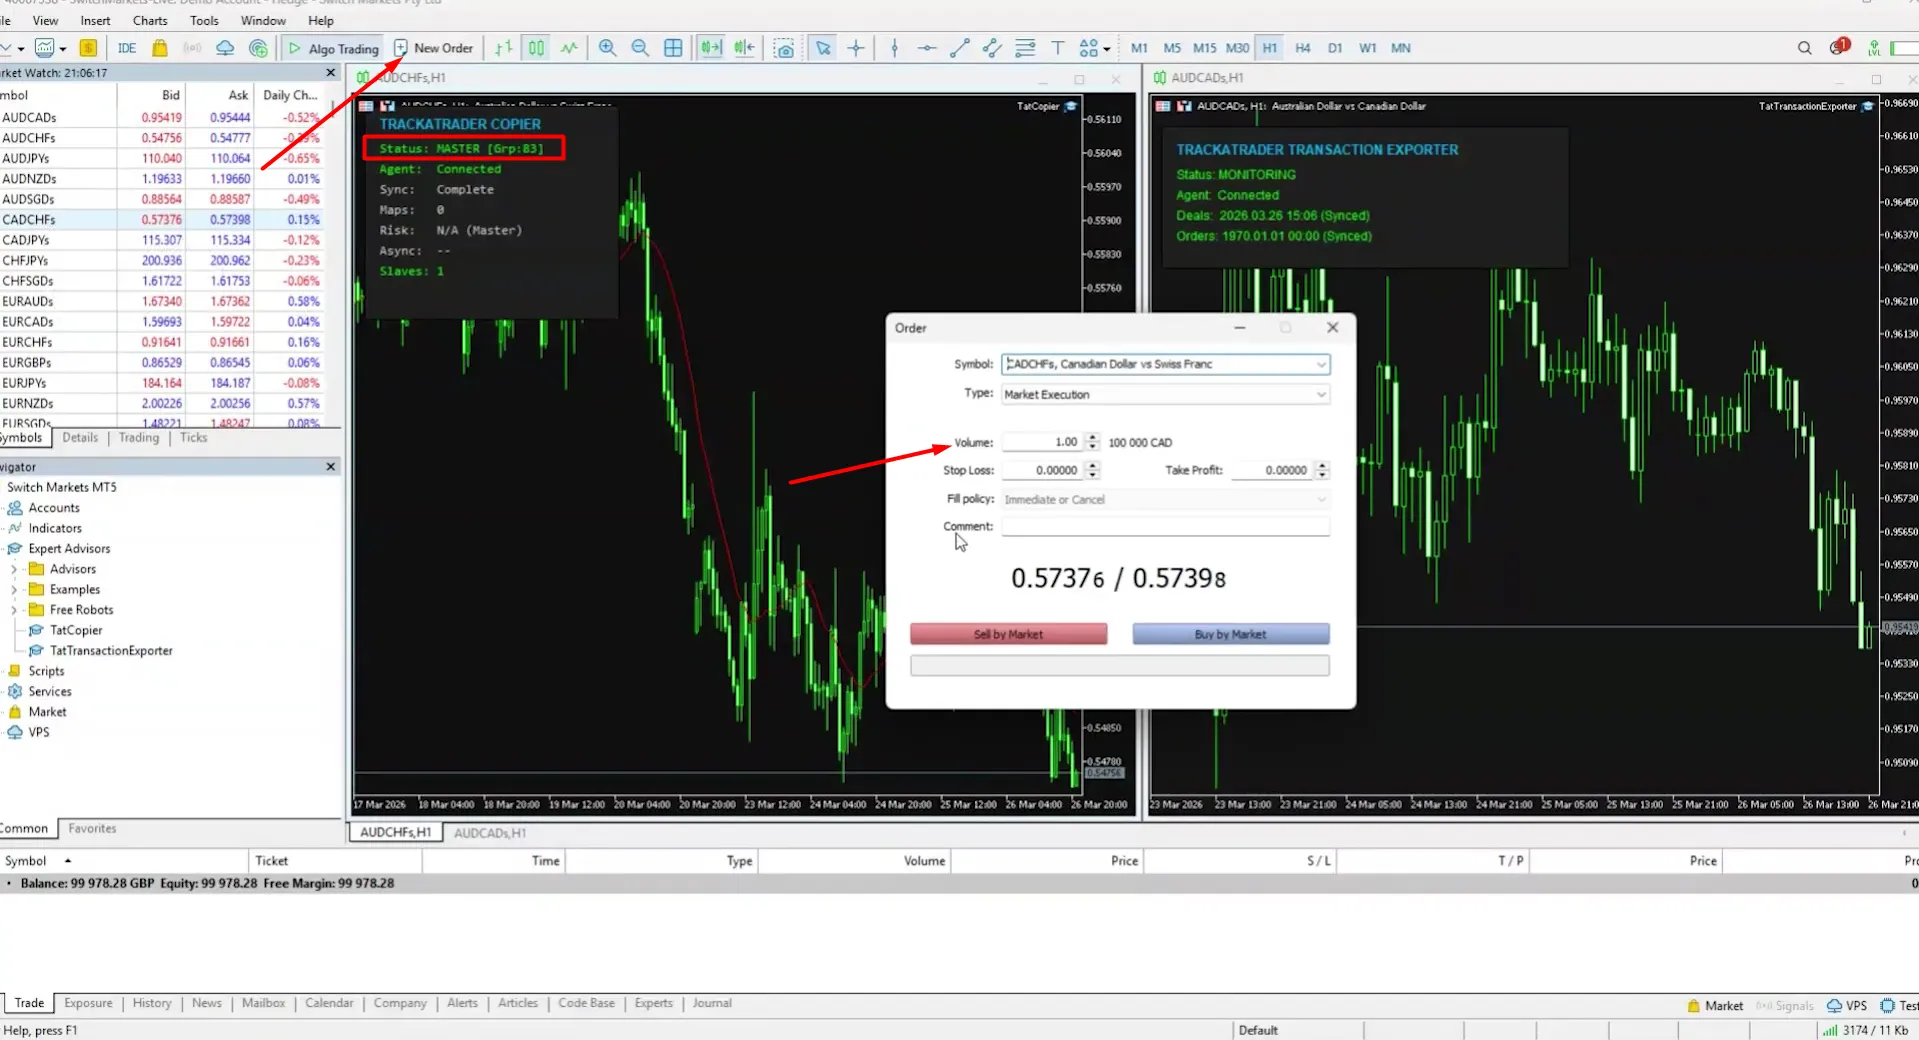1919x1040 pixels.
Task: Toggle Algo Trading on or off
Action: 333,48
